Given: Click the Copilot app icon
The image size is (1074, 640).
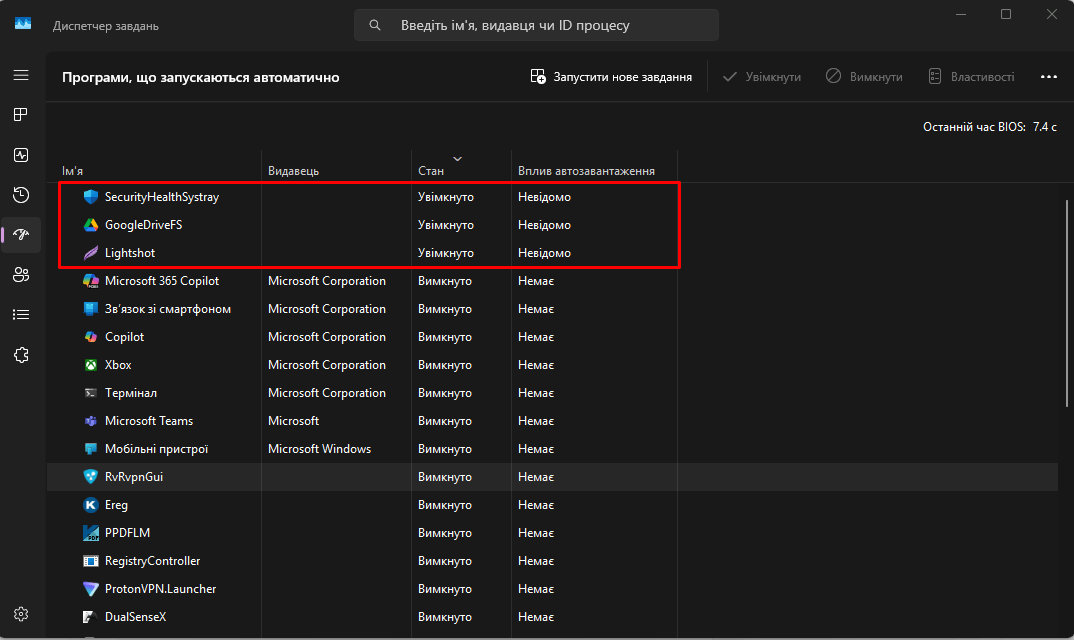Looking at the screenshot, I should pyautogui.click(x=90, y=337).
